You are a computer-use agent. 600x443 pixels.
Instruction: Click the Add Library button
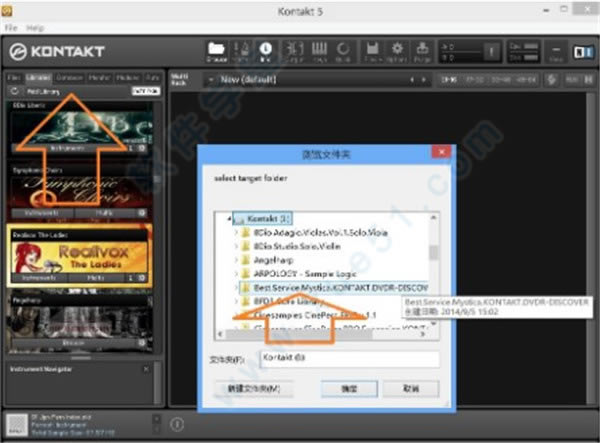(x=43, y=91)
